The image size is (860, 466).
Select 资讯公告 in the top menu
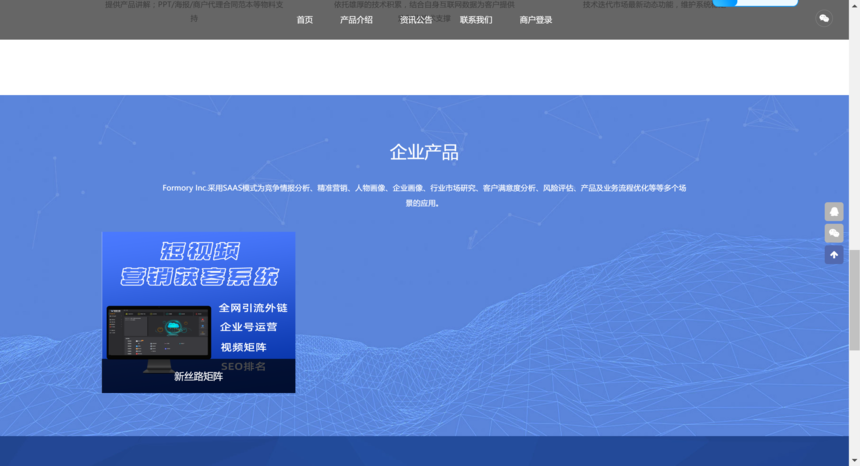(416, 20)
